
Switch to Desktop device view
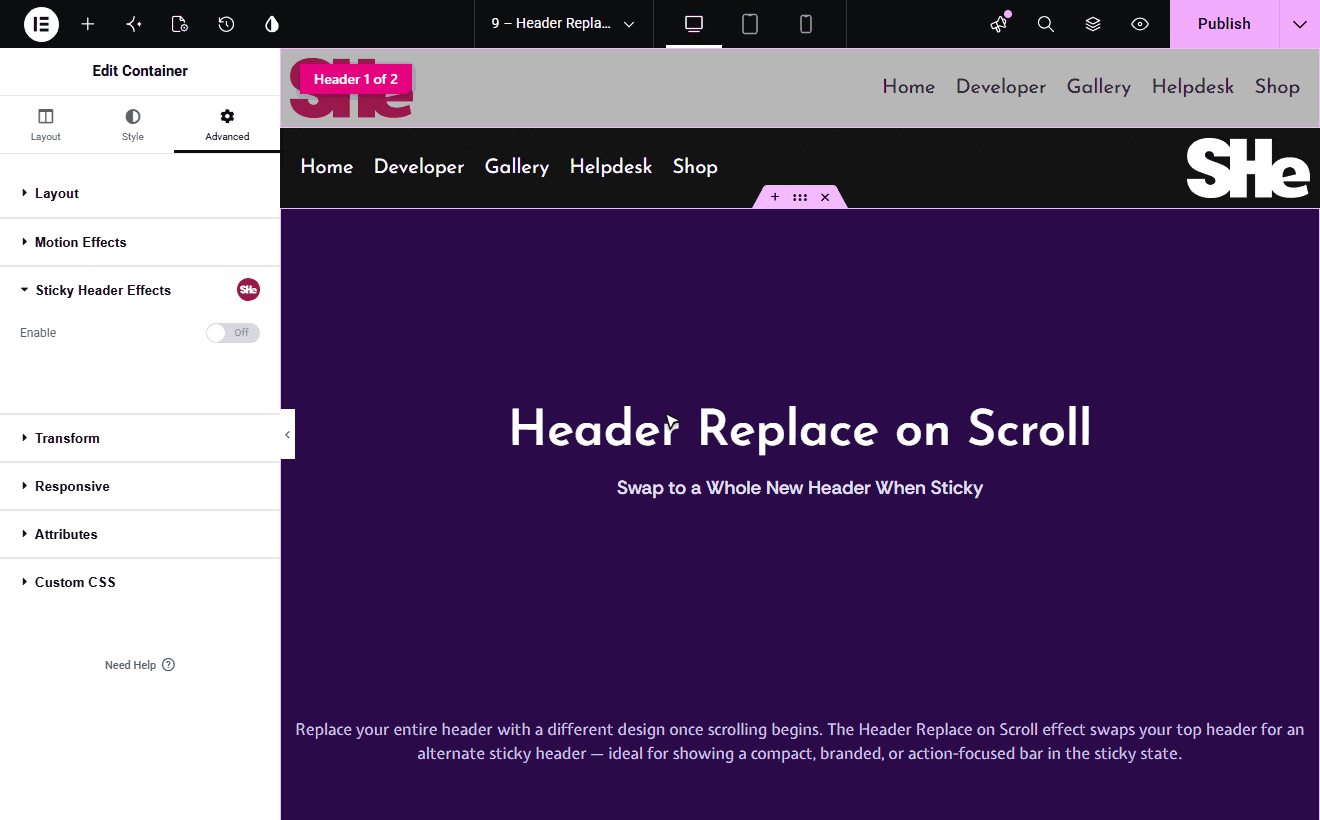point(694,24)
